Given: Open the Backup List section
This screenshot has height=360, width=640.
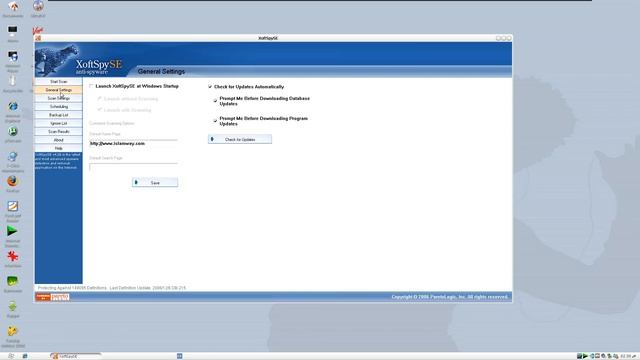Looking at the screenshot, I should click(59, 115).
